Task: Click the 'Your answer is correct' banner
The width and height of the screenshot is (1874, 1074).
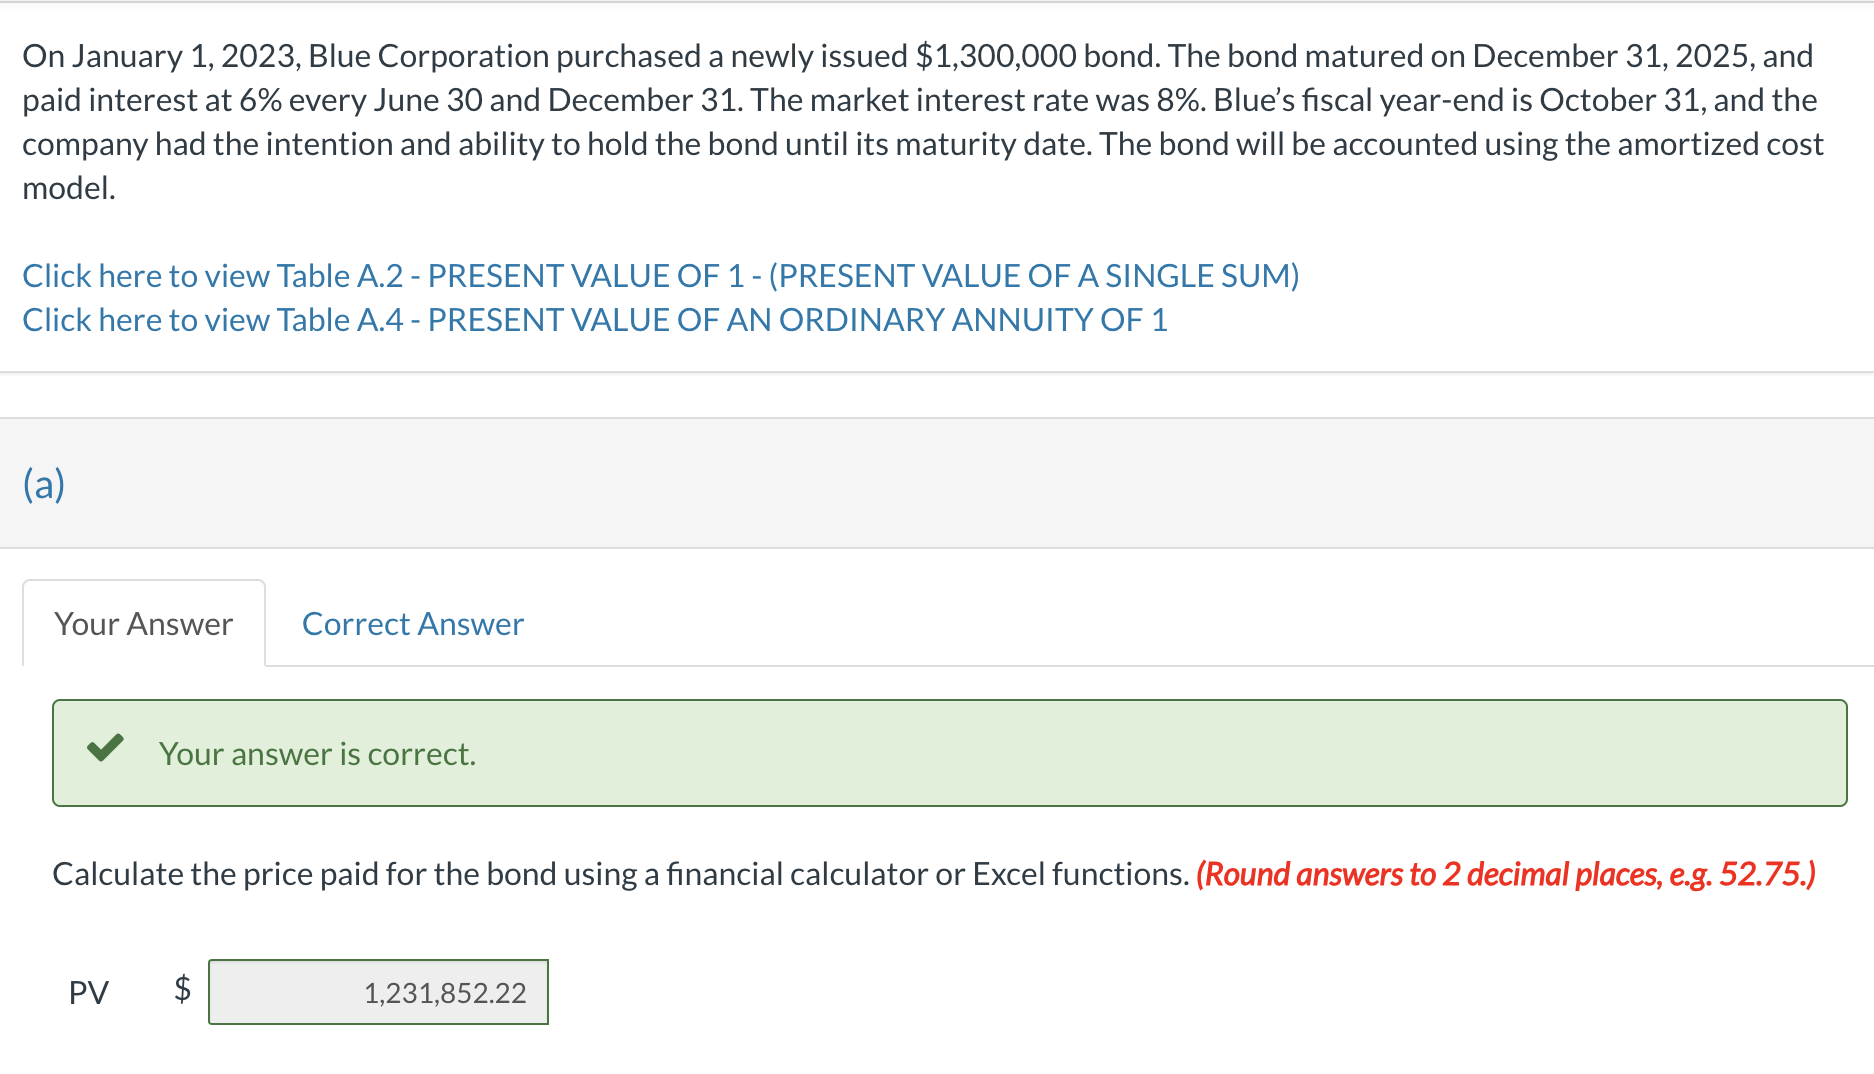Action: point(948,753)
